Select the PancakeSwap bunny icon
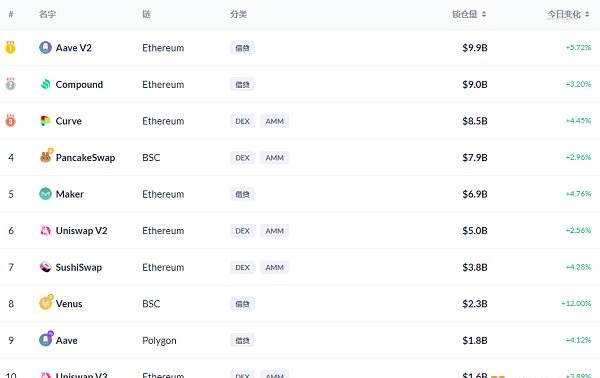This screenshot has height=378, width=600. point(46,156)
